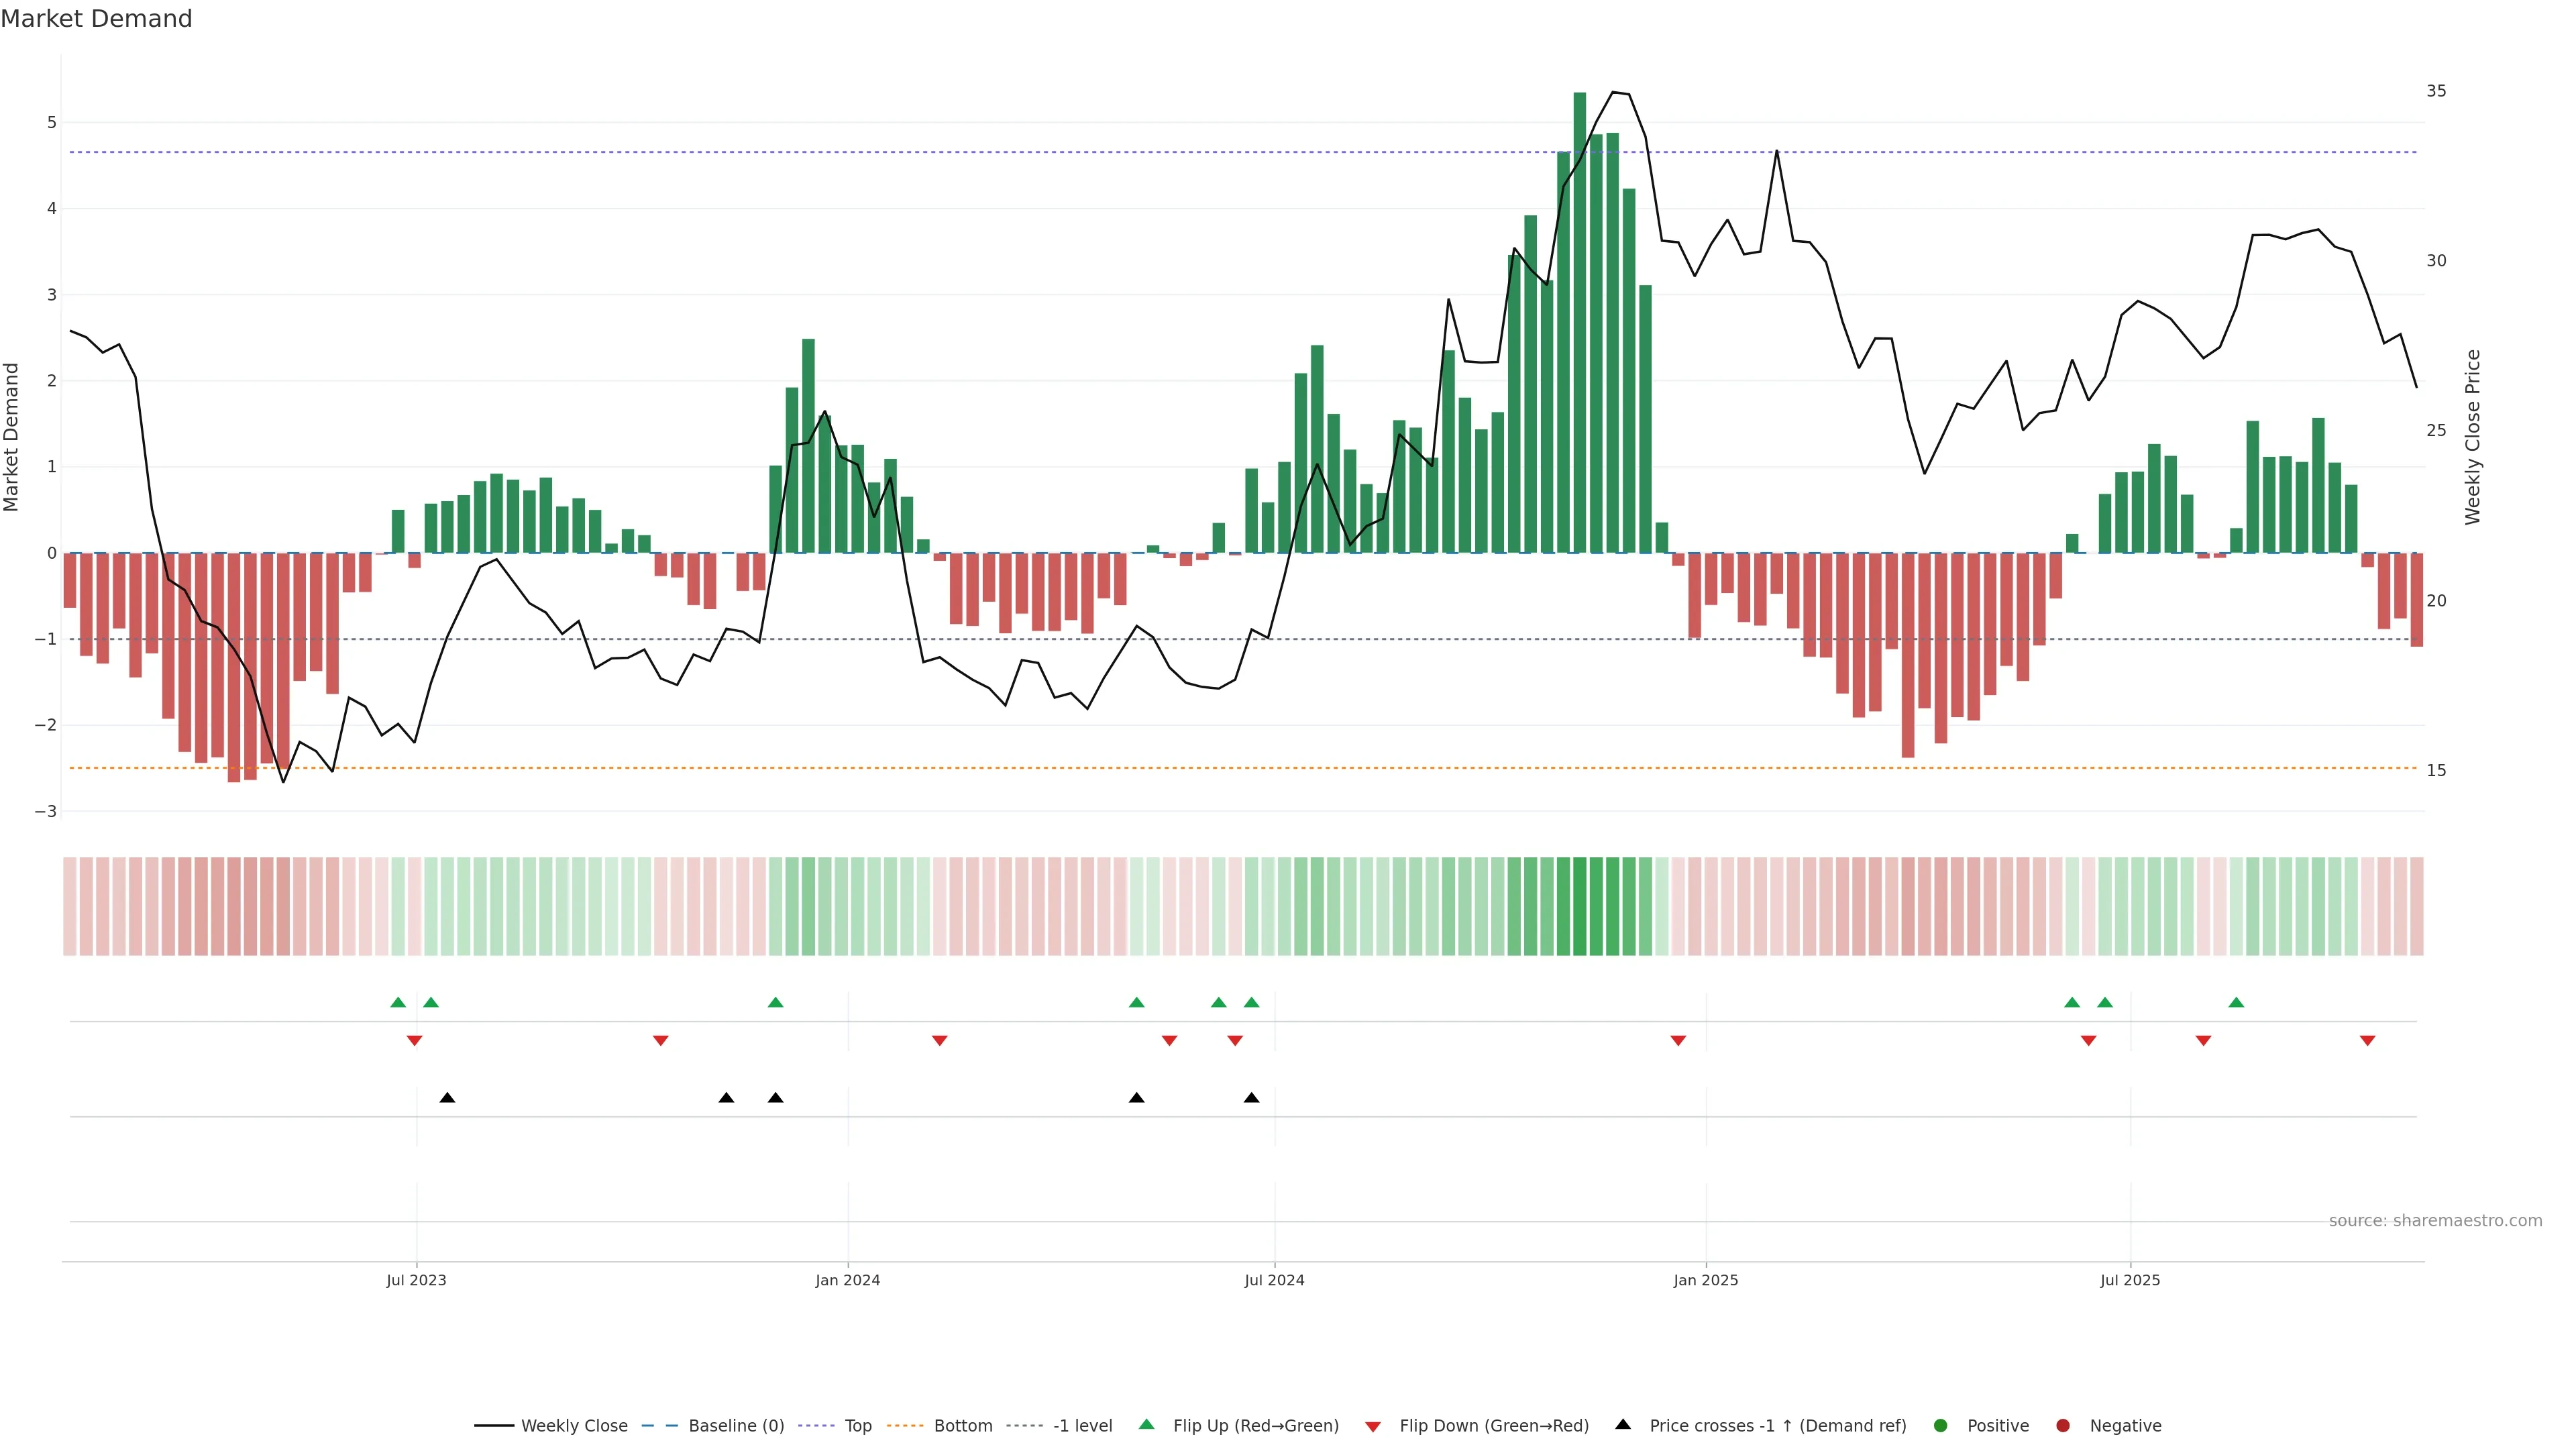Click the leftmost green Flip Up marker
This screenshot has height=1449, width=2576.
click(398, 1002)
